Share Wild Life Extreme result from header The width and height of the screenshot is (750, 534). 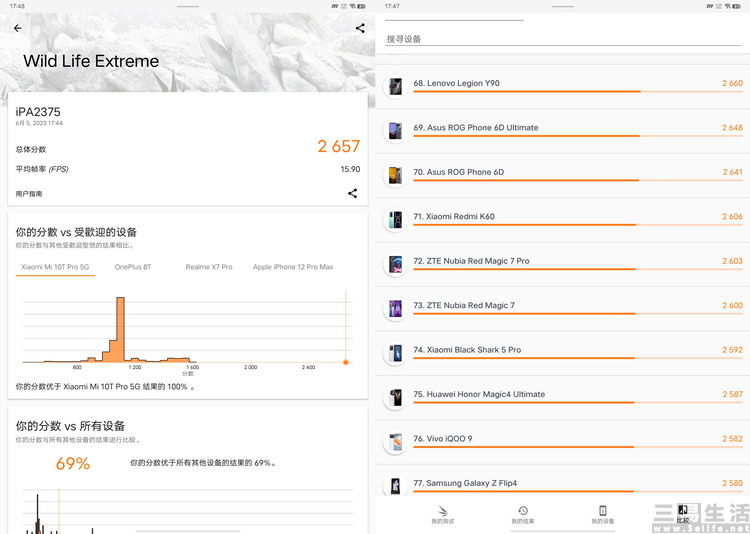point(360,28)
